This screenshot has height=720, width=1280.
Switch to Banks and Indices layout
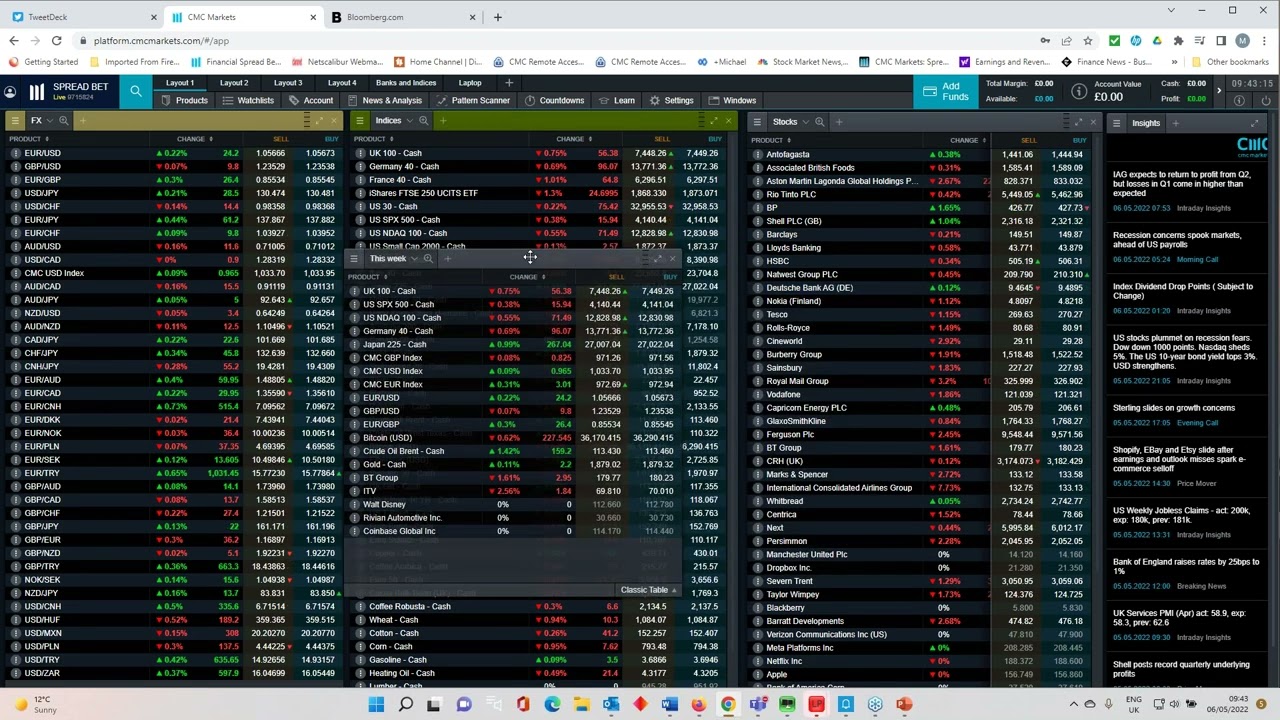tap(406, 83)
